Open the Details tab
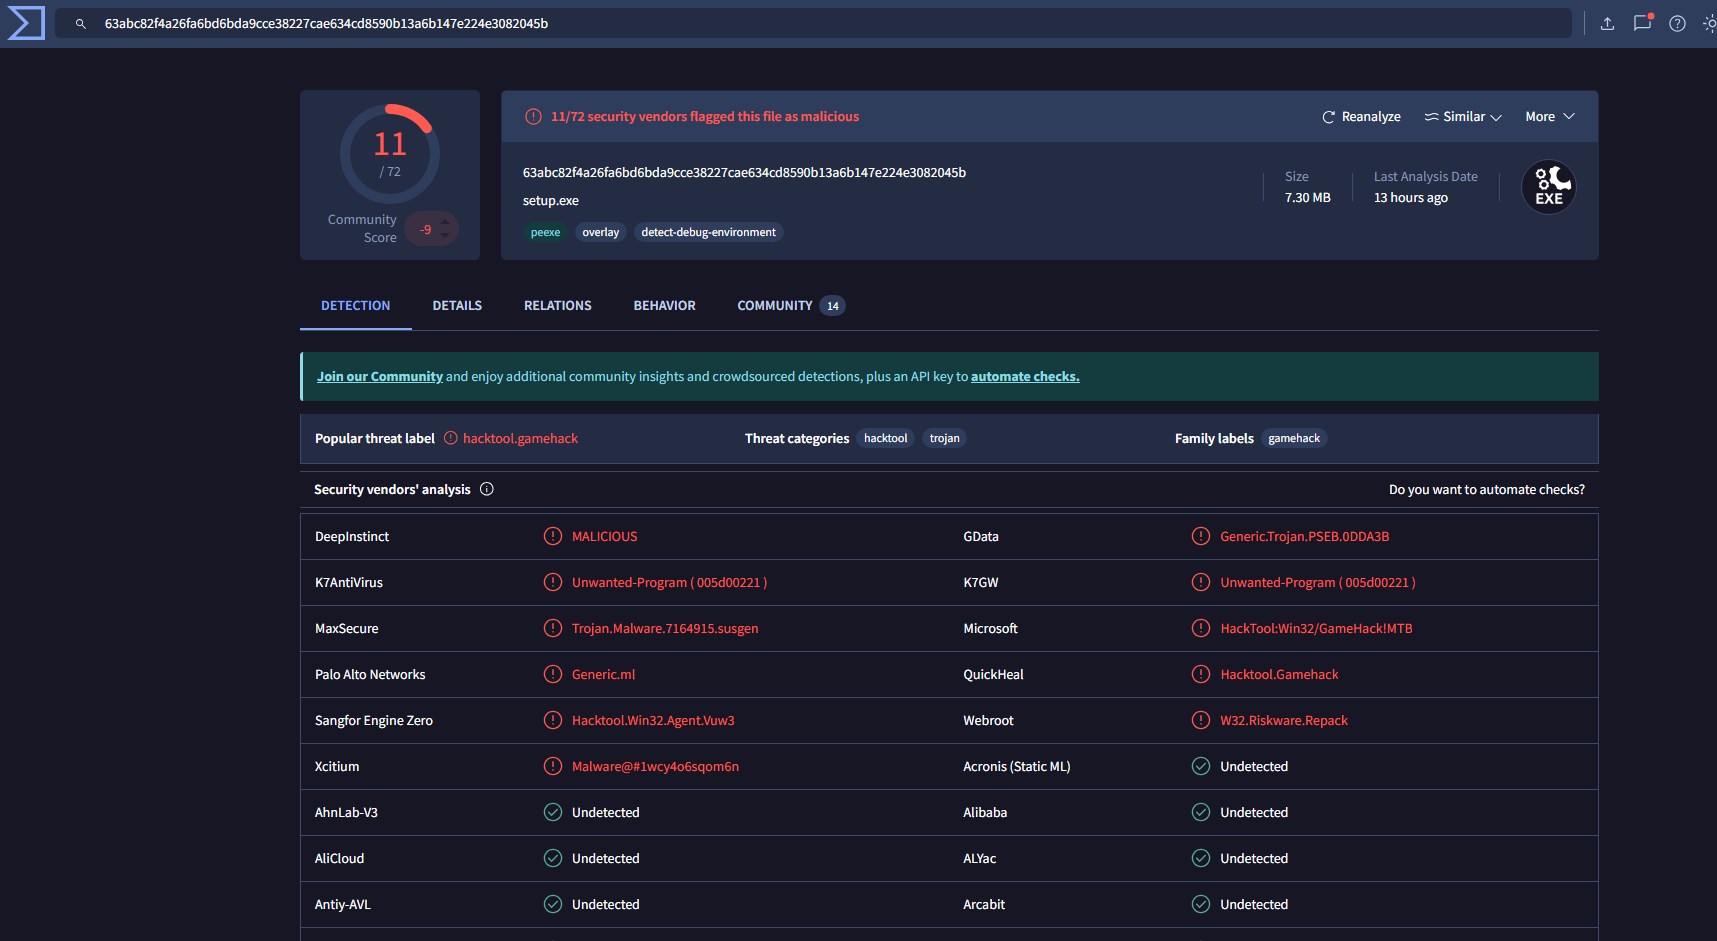This screenshot has height=941, width=1717. (x=457, y=306)
